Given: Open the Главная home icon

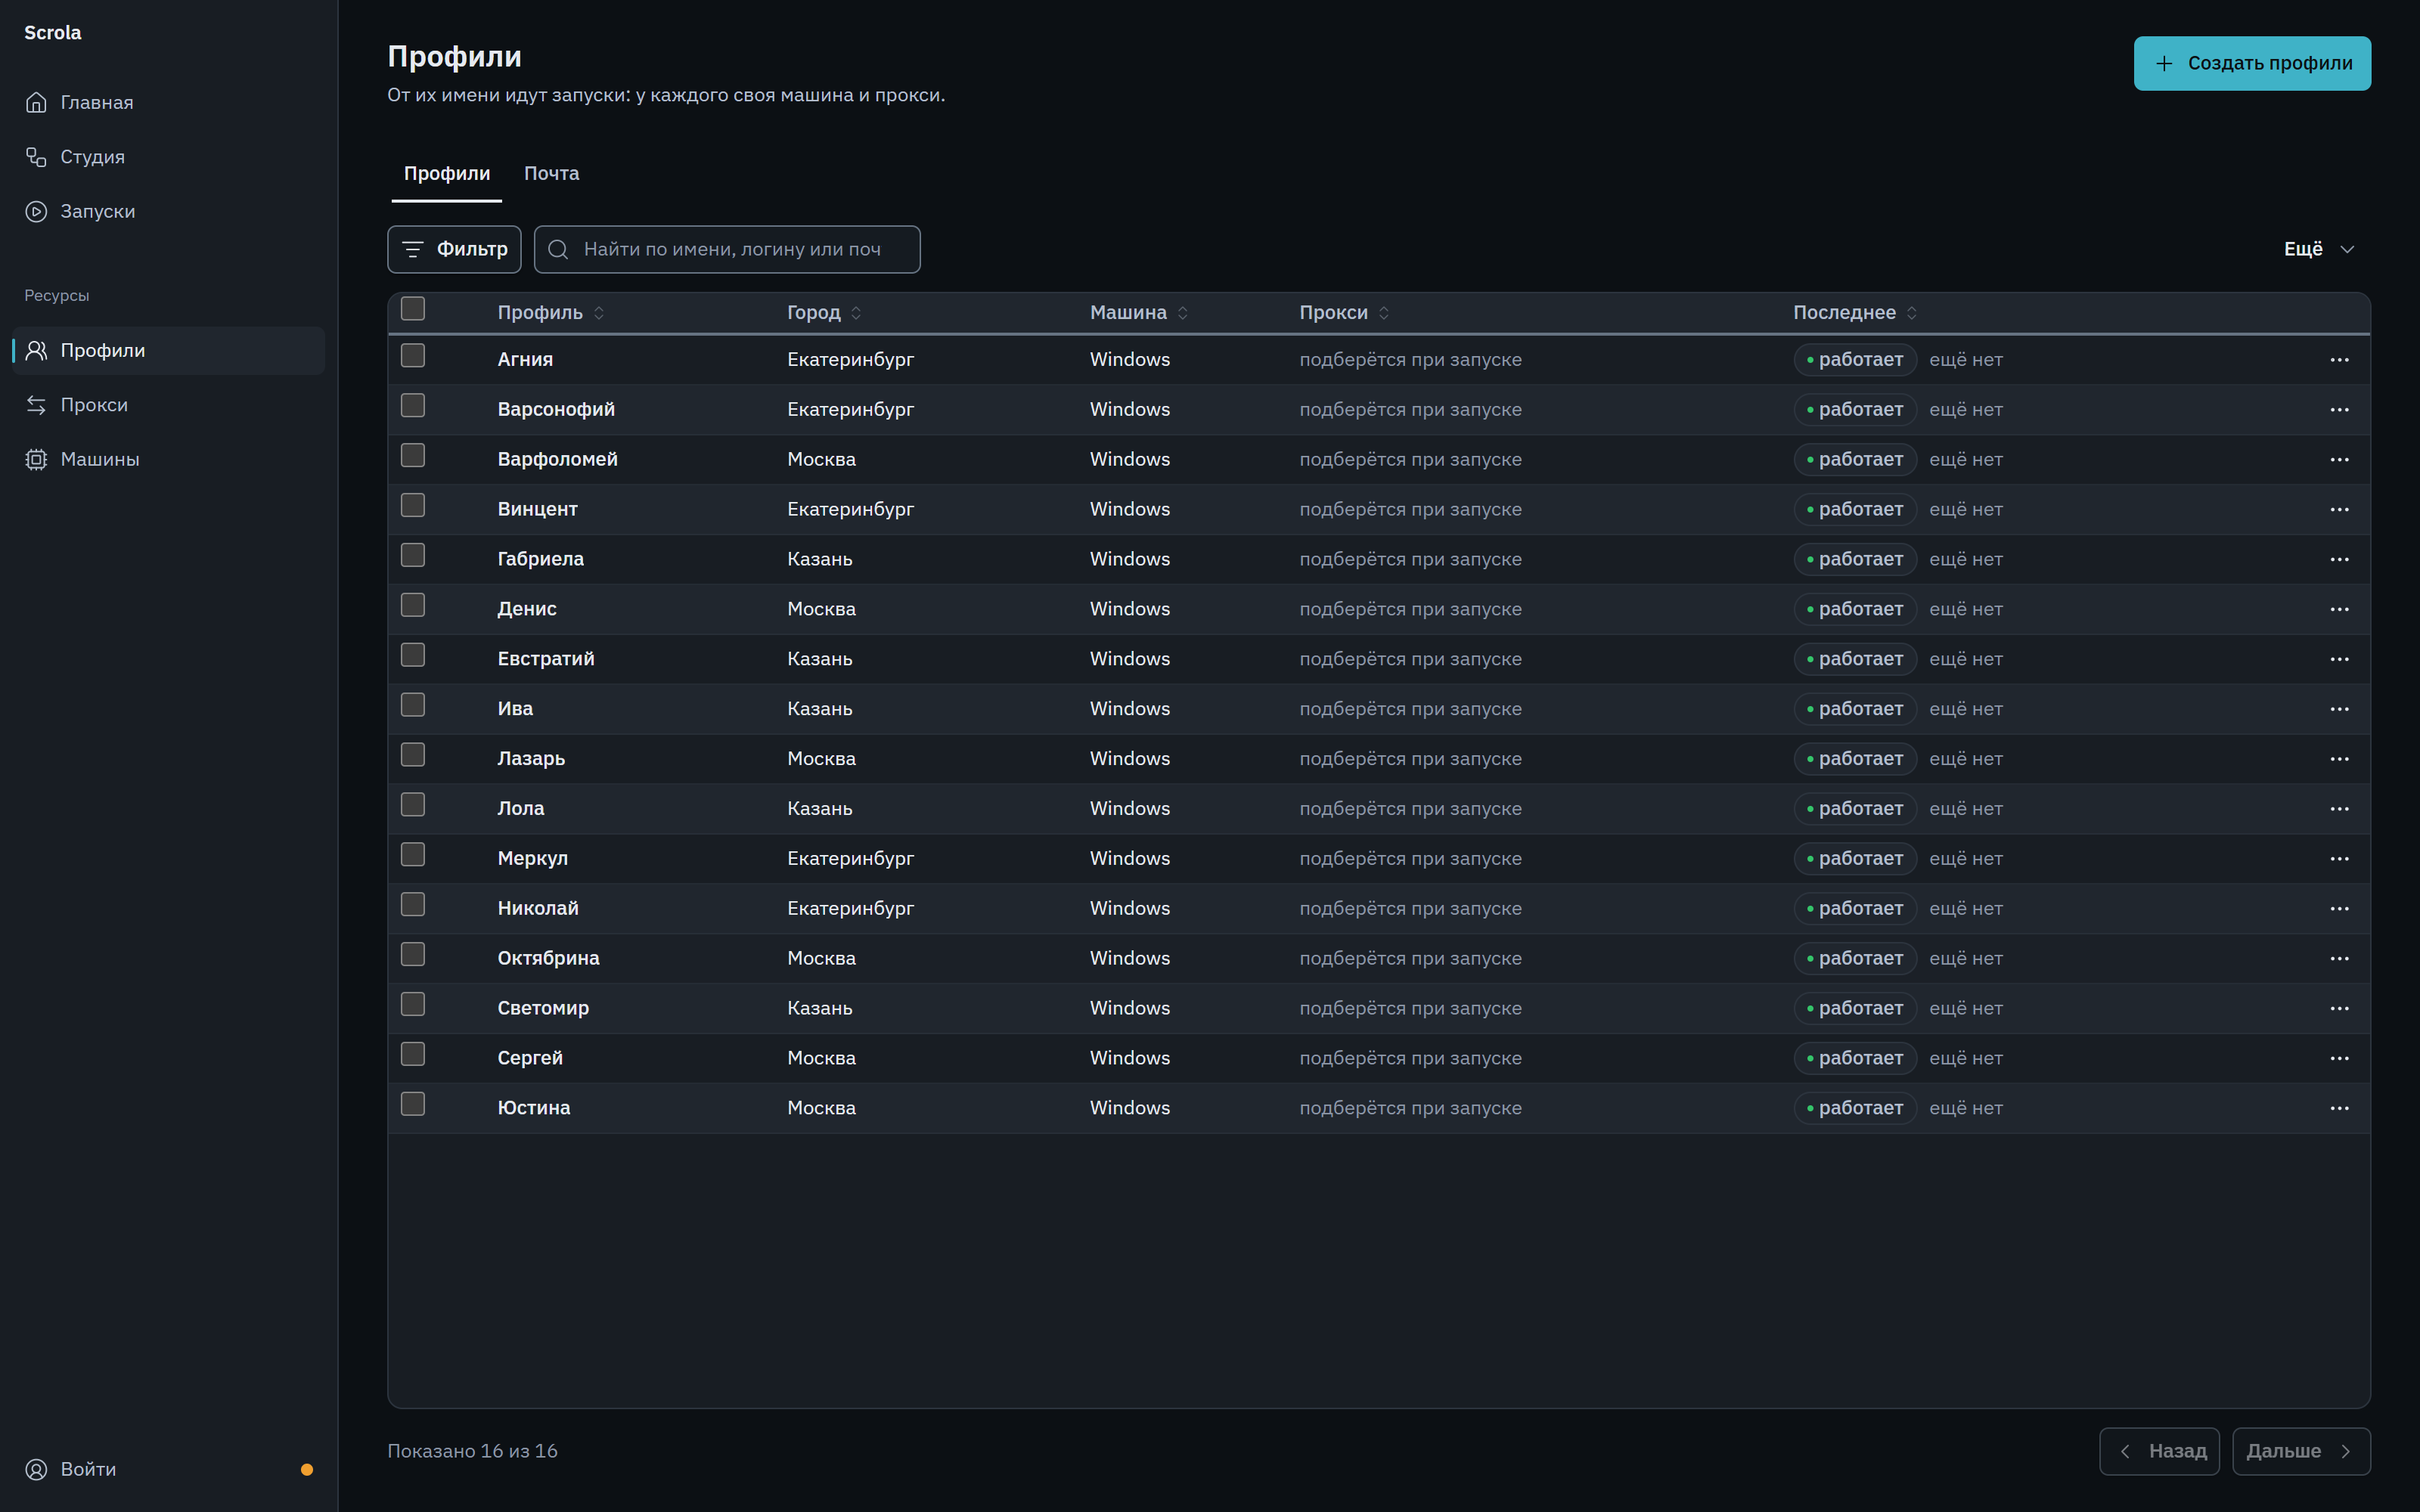Looking at the screenshot, I should (x=36, y=102).
